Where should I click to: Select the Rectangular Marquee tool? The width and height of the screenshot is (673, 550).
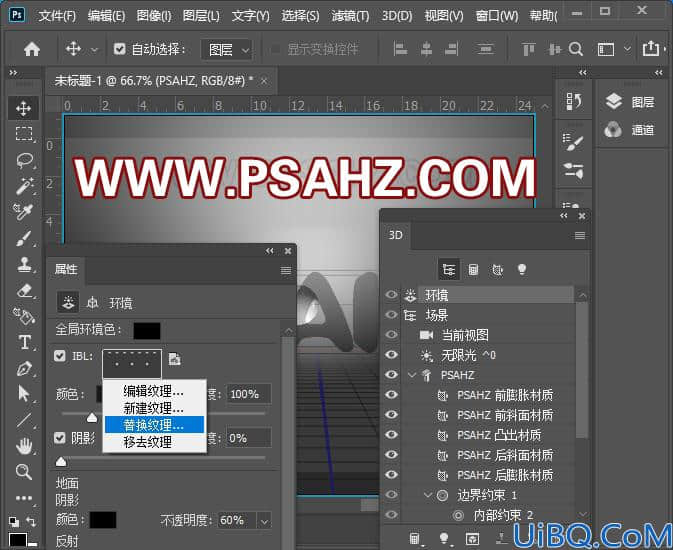(x=24, y=134)
